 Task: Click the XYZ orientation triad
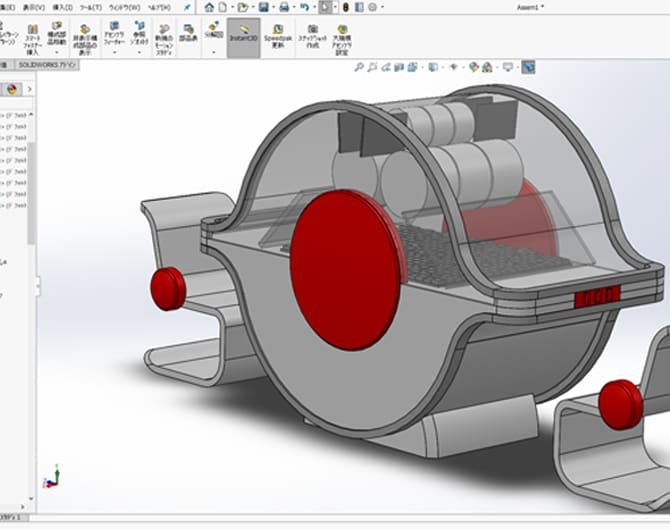click(x=52, y=478)
